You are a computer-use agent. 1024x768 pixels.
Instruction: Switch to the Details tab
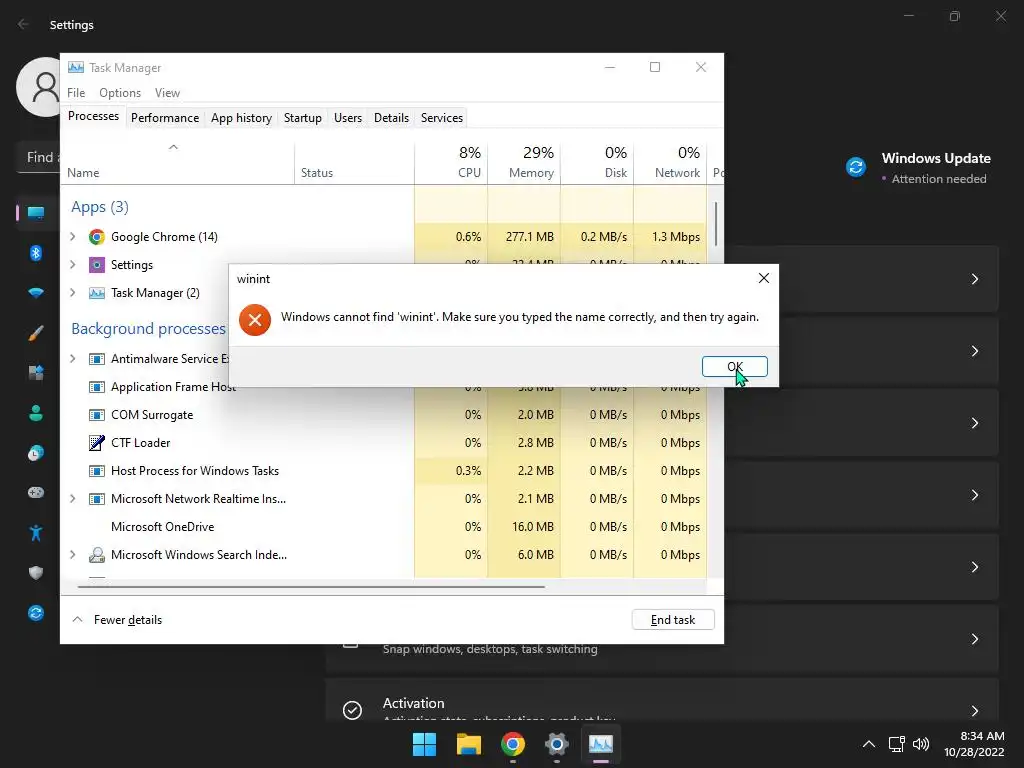click(x=391, y=118)
